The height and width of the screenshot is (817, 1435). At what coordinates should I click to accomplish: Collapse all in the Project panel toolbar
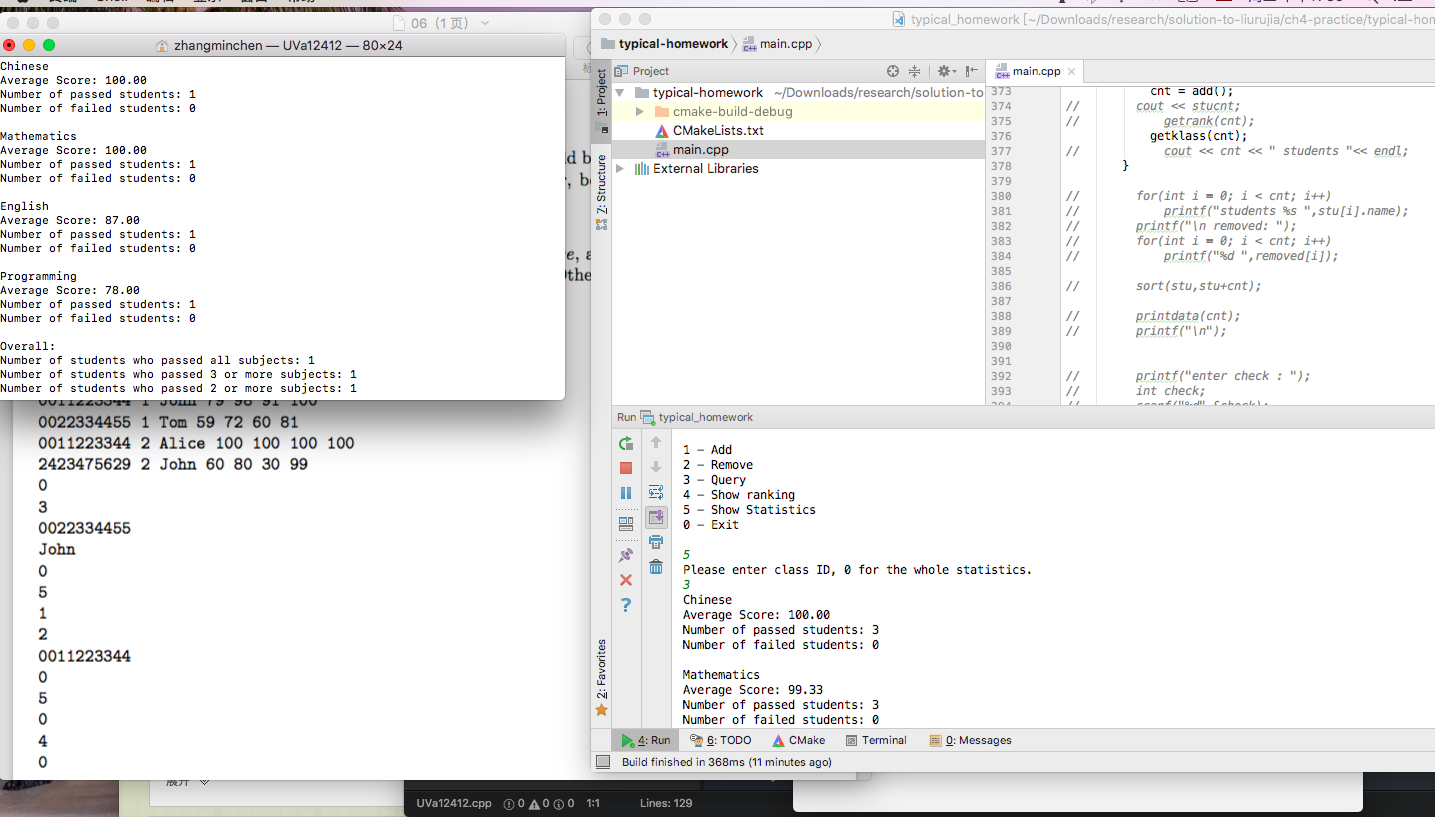tap(914, 71)
